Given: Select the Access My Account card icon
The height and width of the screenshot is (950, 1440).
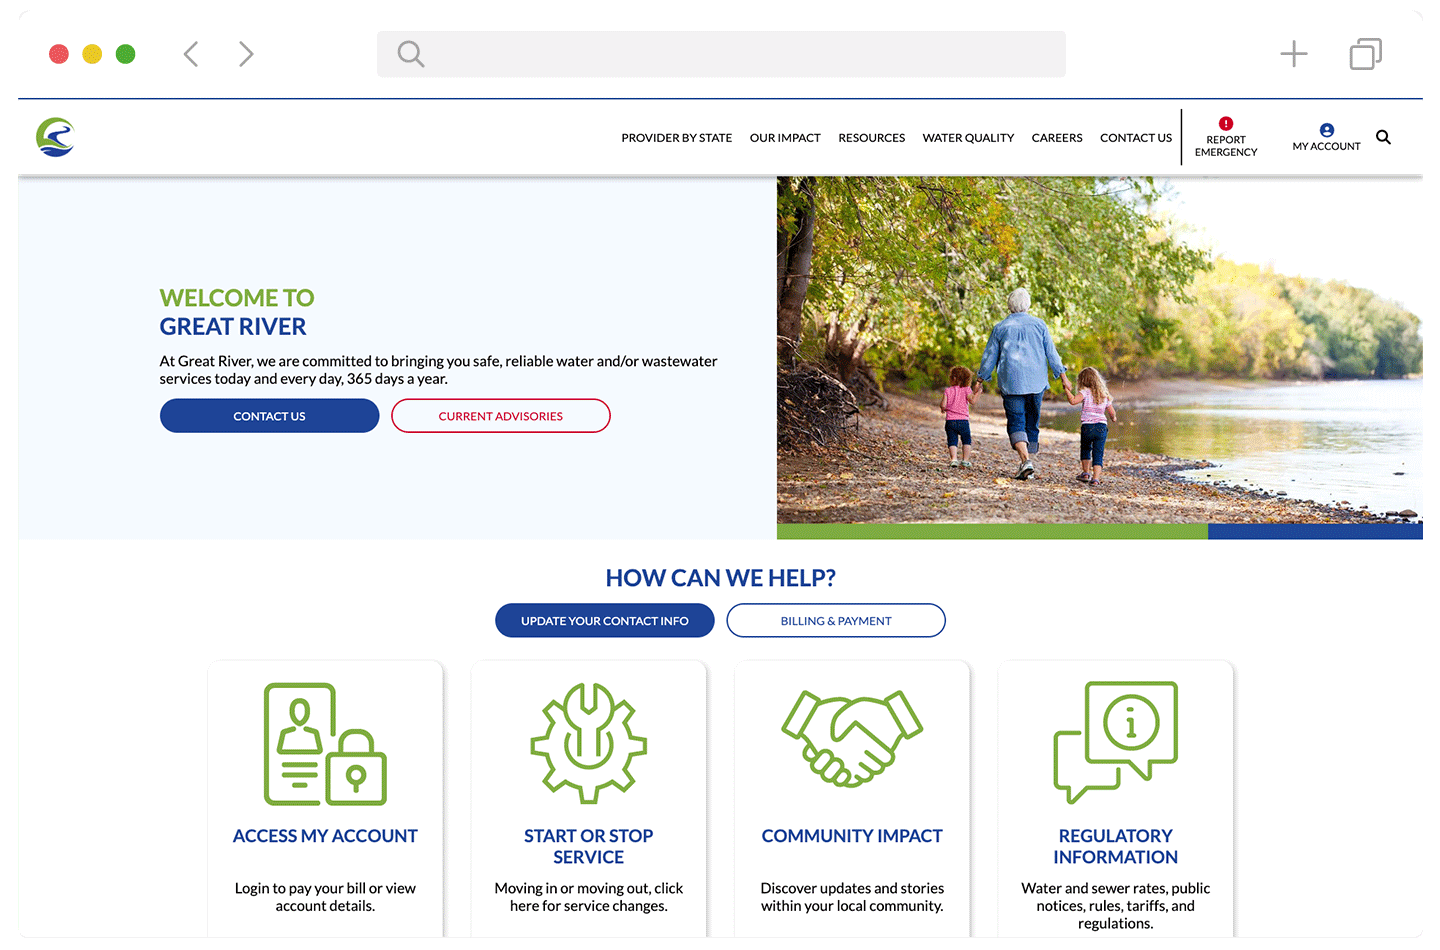Looking at the screenshot, I should tap(325, 743).
